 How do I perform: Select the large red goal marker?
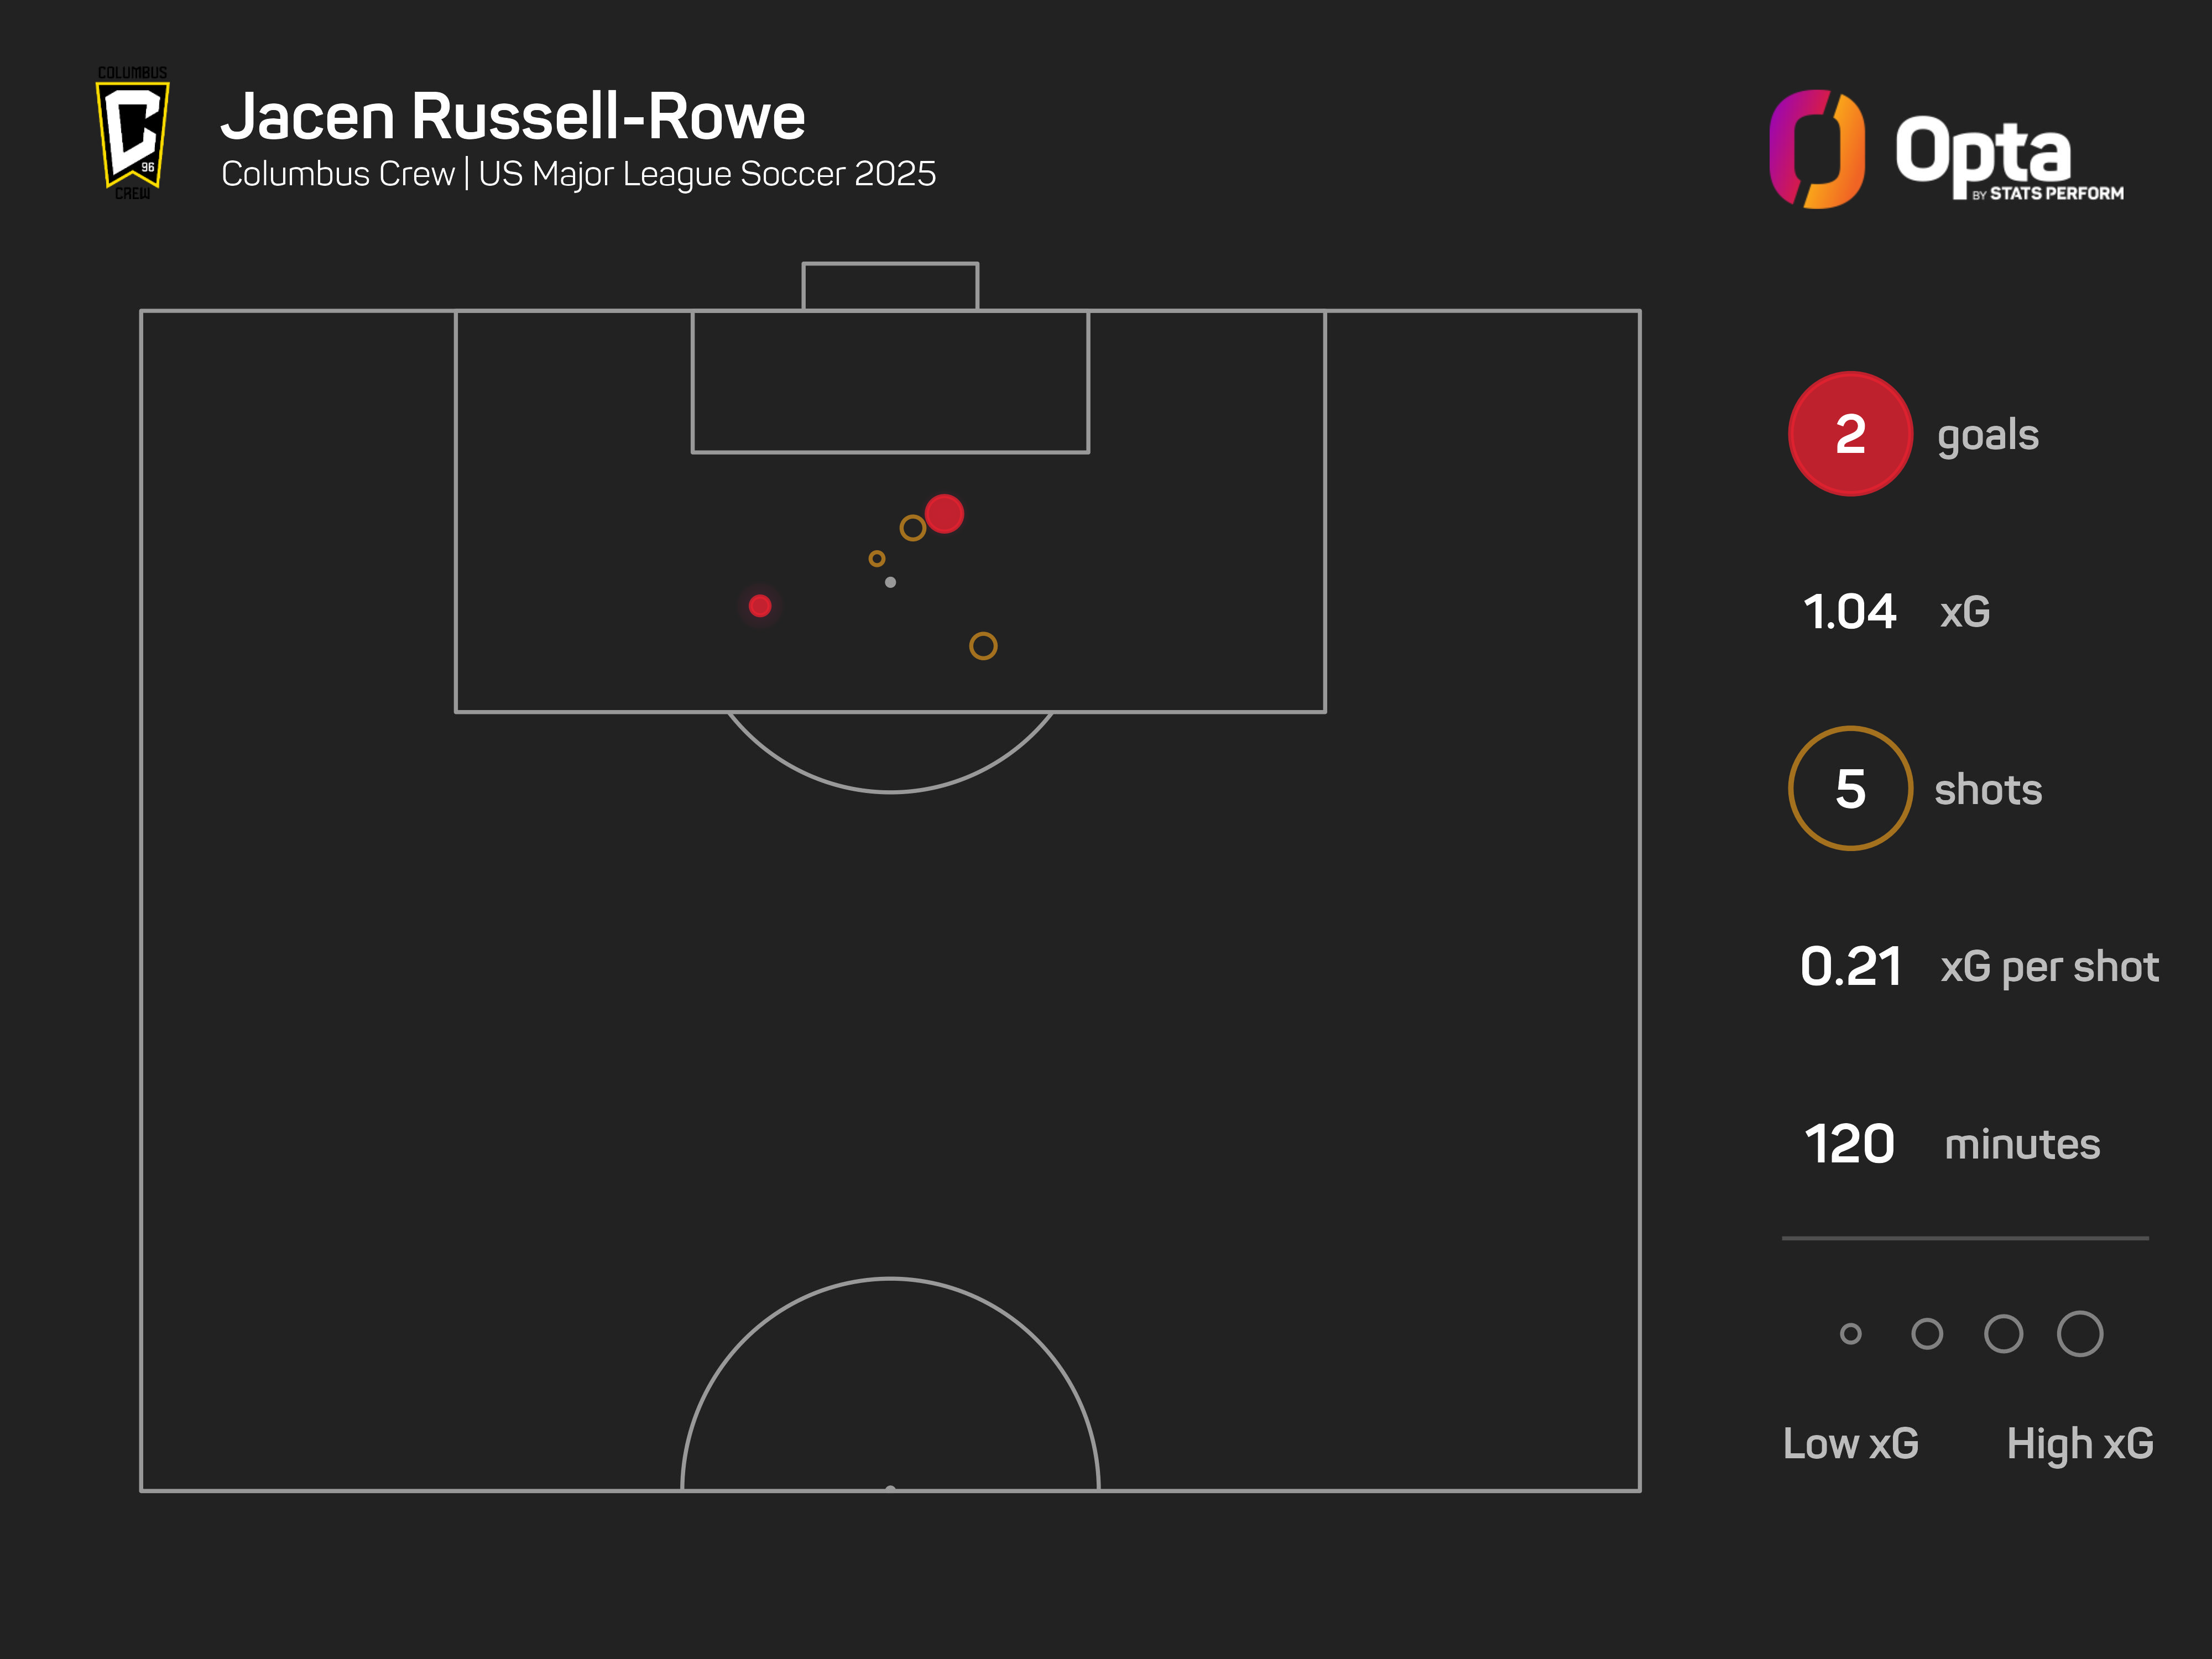[944, 514]
